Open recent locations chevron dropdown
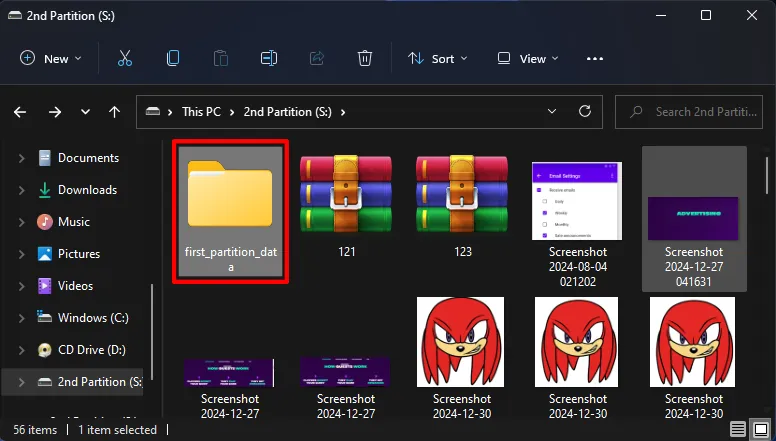 (x=86, y=112)
